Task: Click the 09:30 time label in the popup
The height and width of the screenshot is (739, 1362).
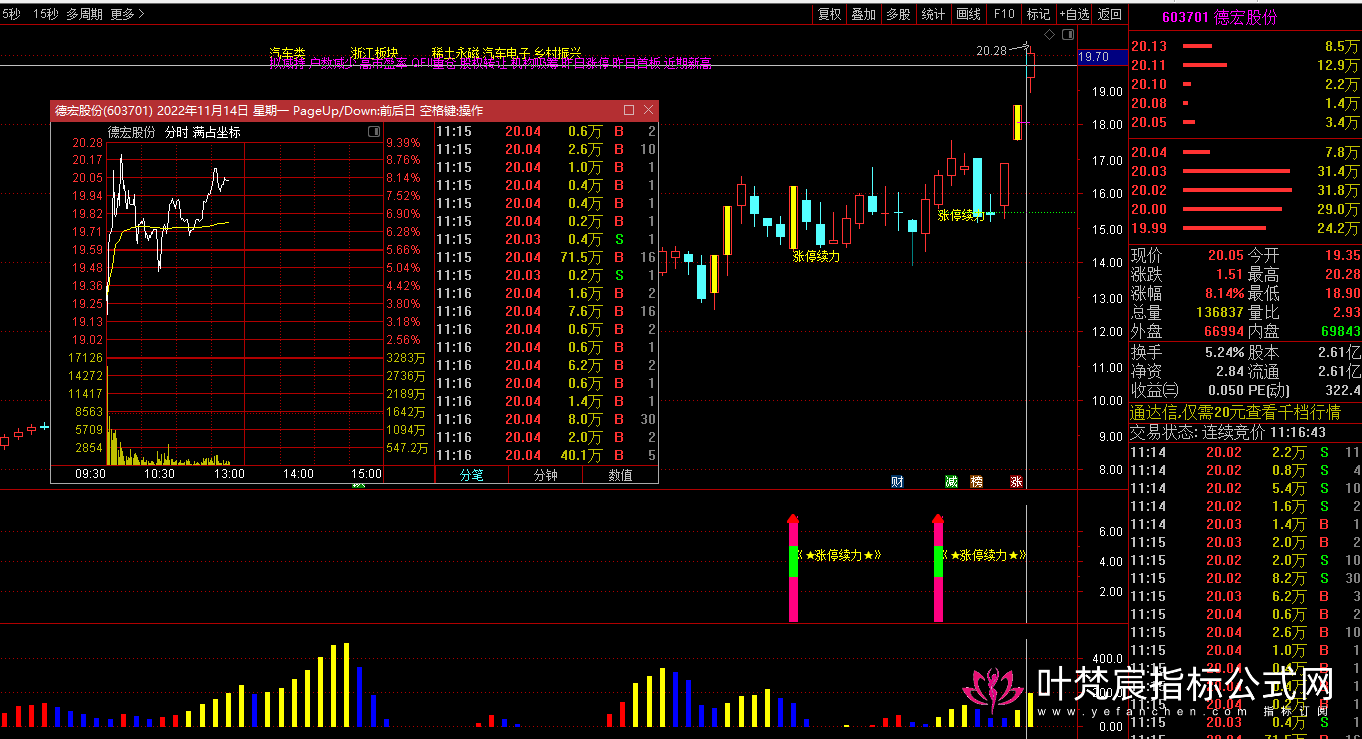Action: coord(90,474)
